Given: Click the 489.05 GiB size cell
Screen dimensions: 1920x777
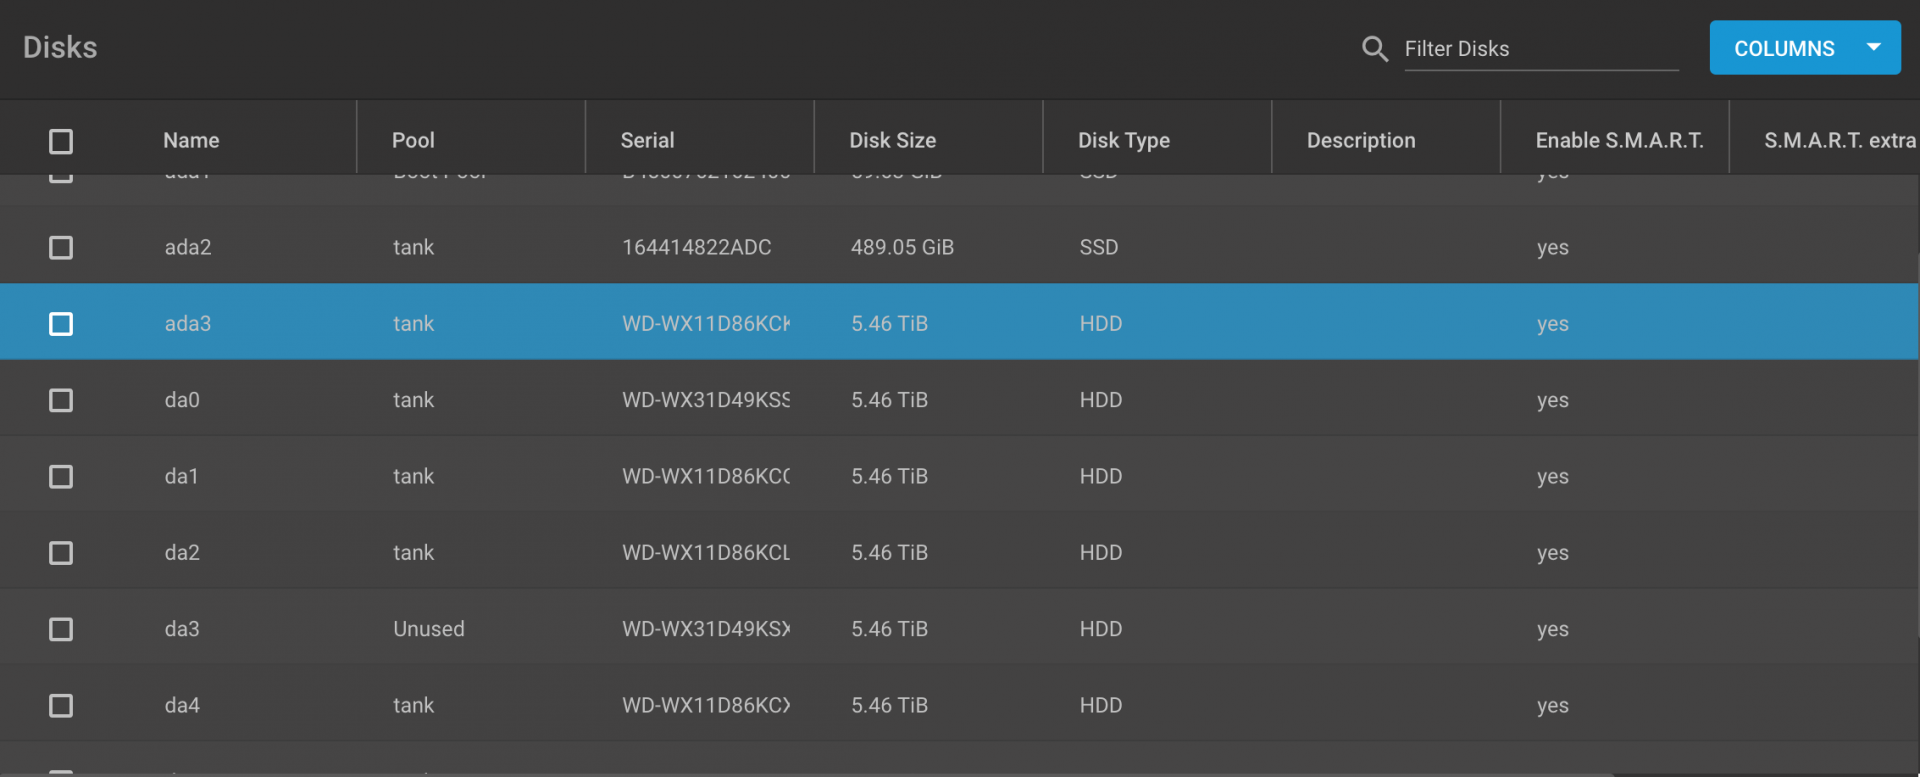Looking at the screenshot, I should (902, 247).
